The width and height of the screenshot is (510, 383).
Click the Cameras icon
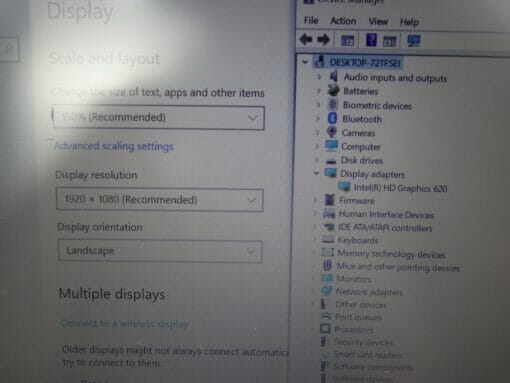(x=332, y=132)
